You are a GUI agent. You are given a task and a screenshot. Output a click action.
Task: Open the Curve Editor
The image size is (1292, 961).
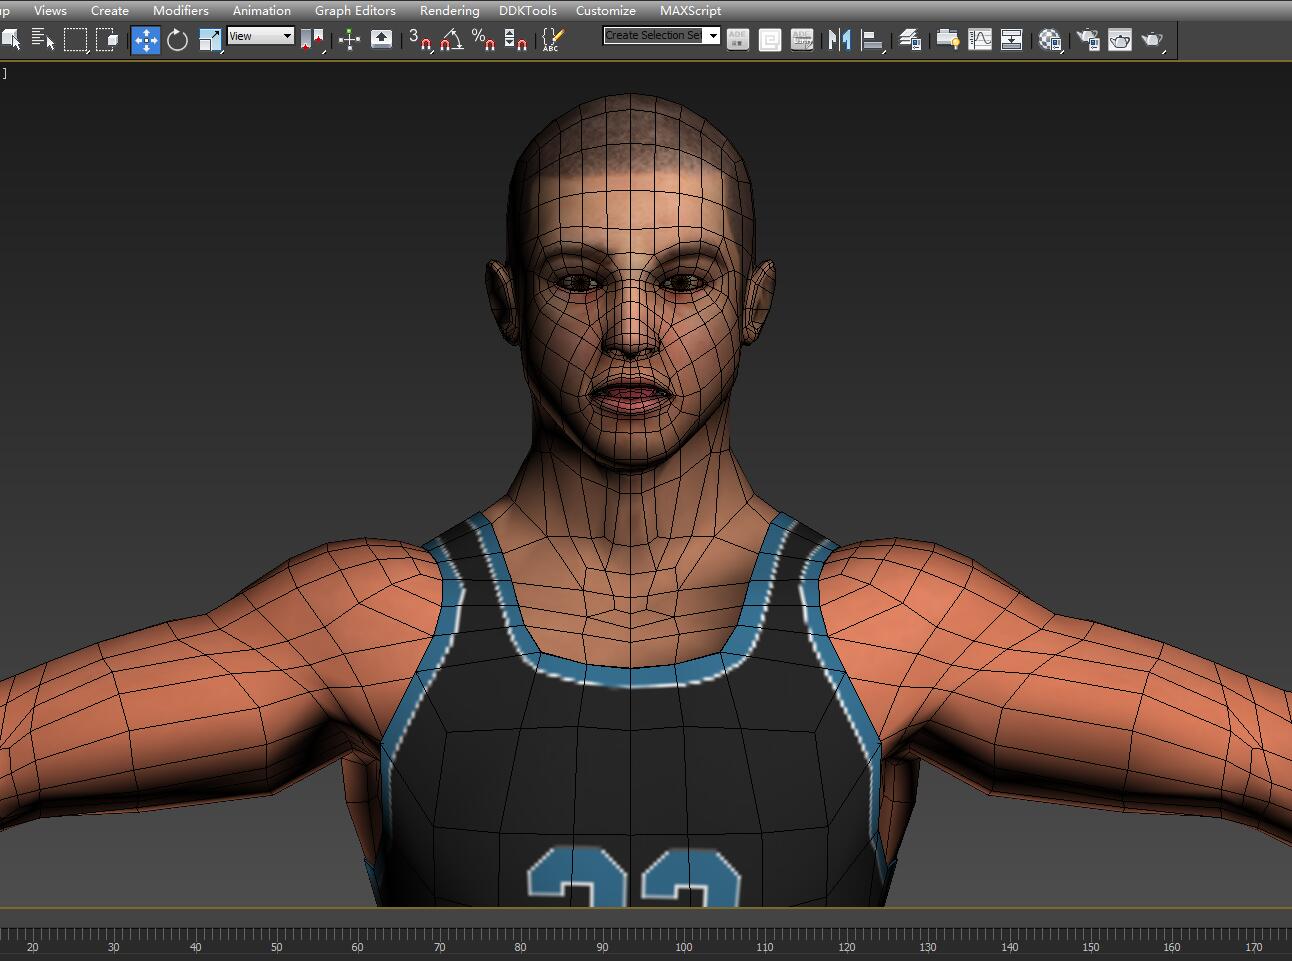click(x=979, y=40)
